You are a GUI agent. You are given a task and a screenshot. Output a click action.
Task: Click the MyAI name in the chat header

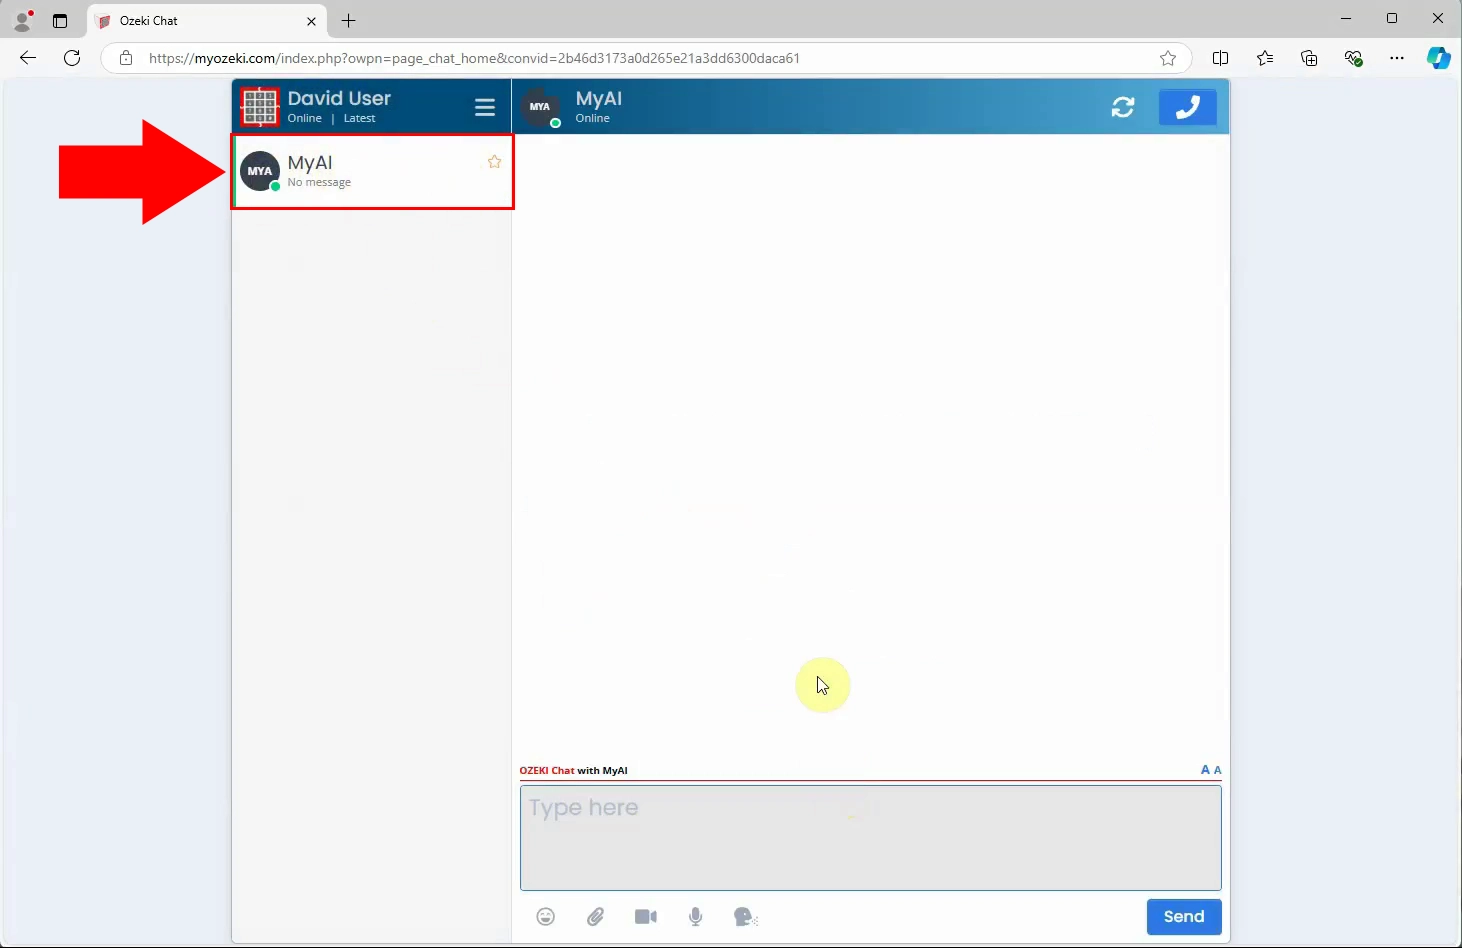[599, 98]
